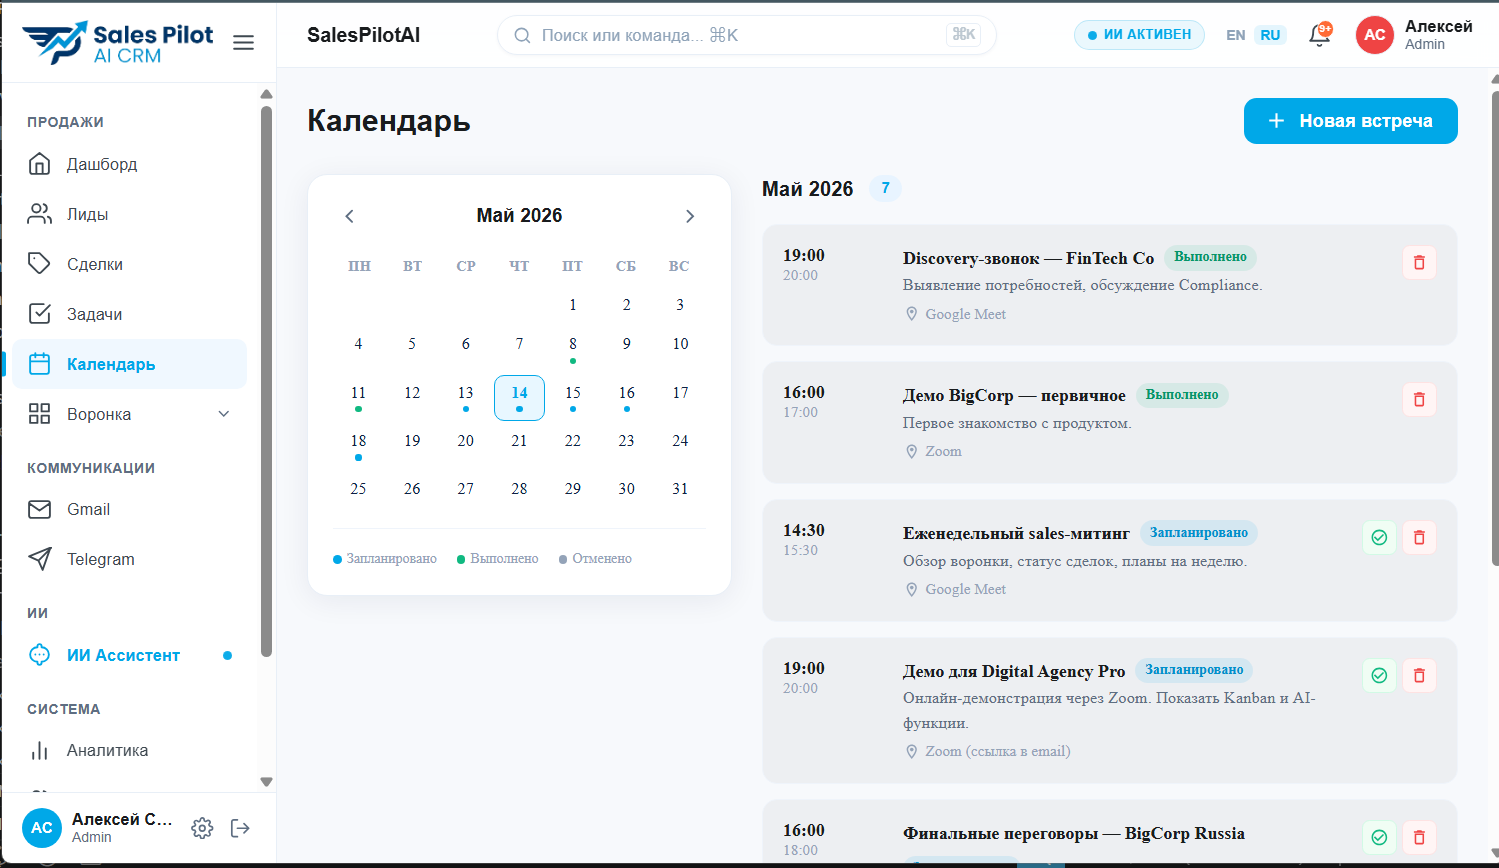Open Gmail in the sidebar

[x=129, y=509]
